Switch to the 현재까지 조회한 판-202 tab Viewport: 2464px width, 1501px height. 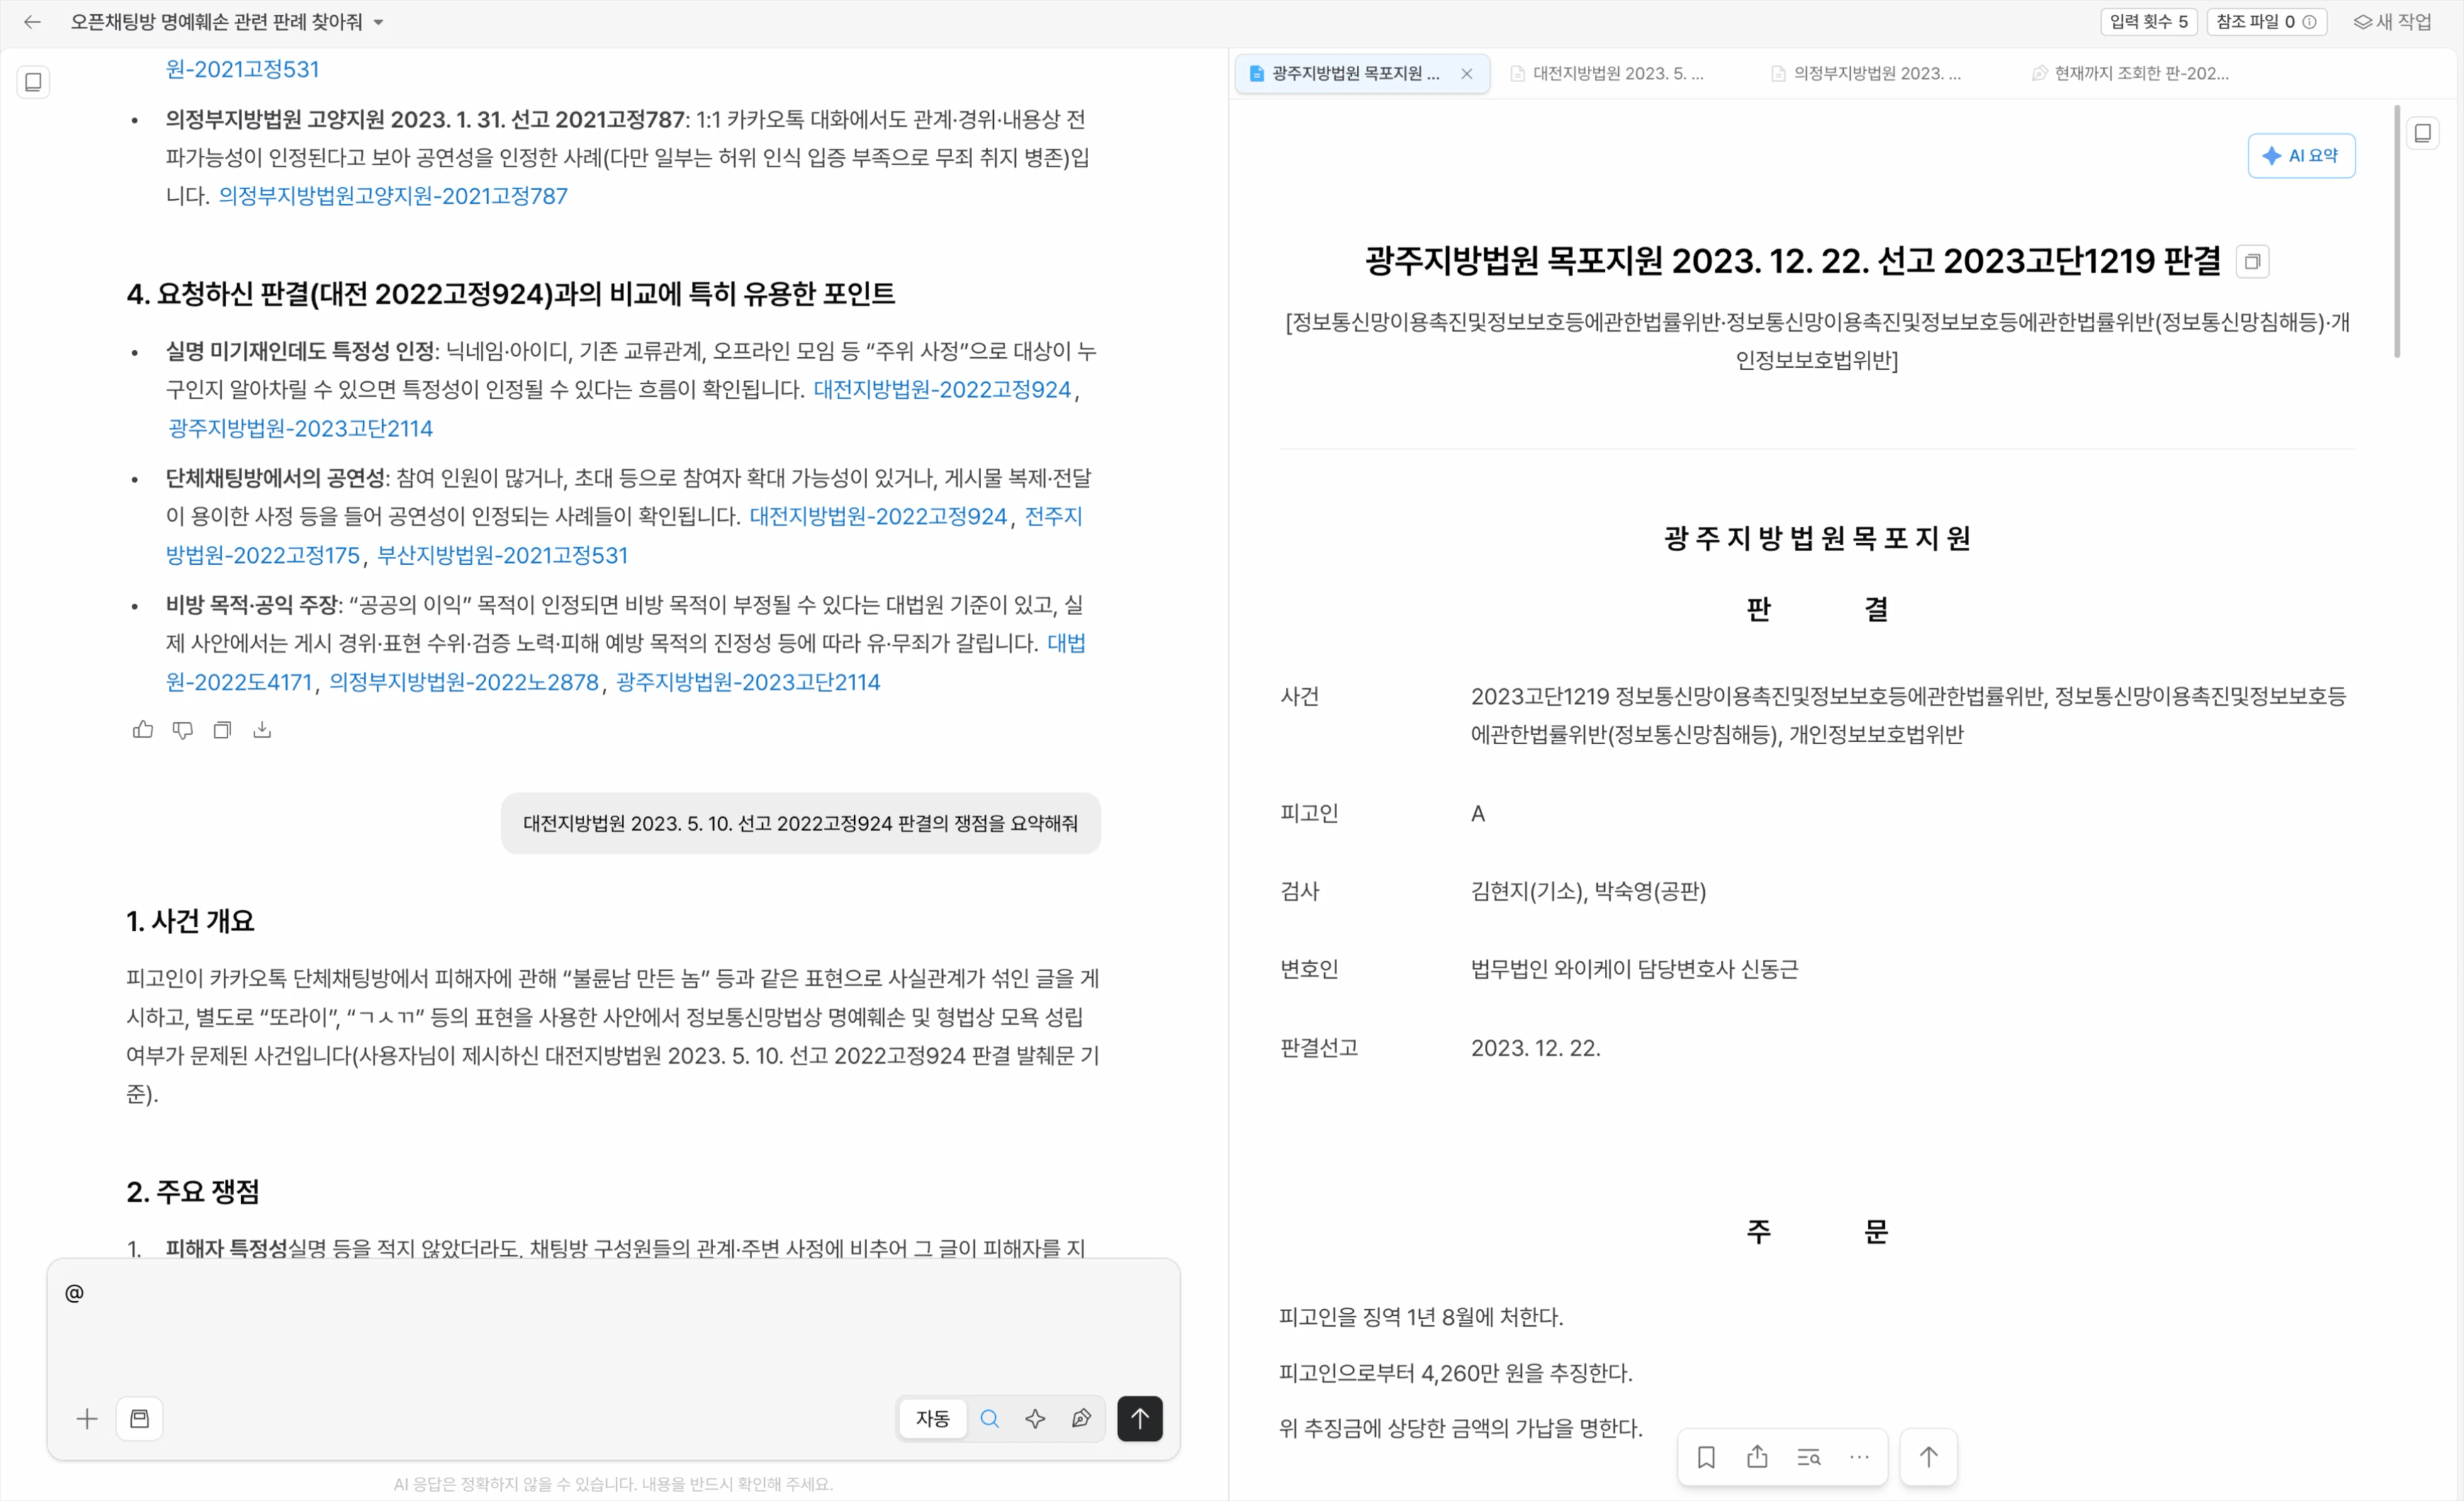tap(2141, 73)
